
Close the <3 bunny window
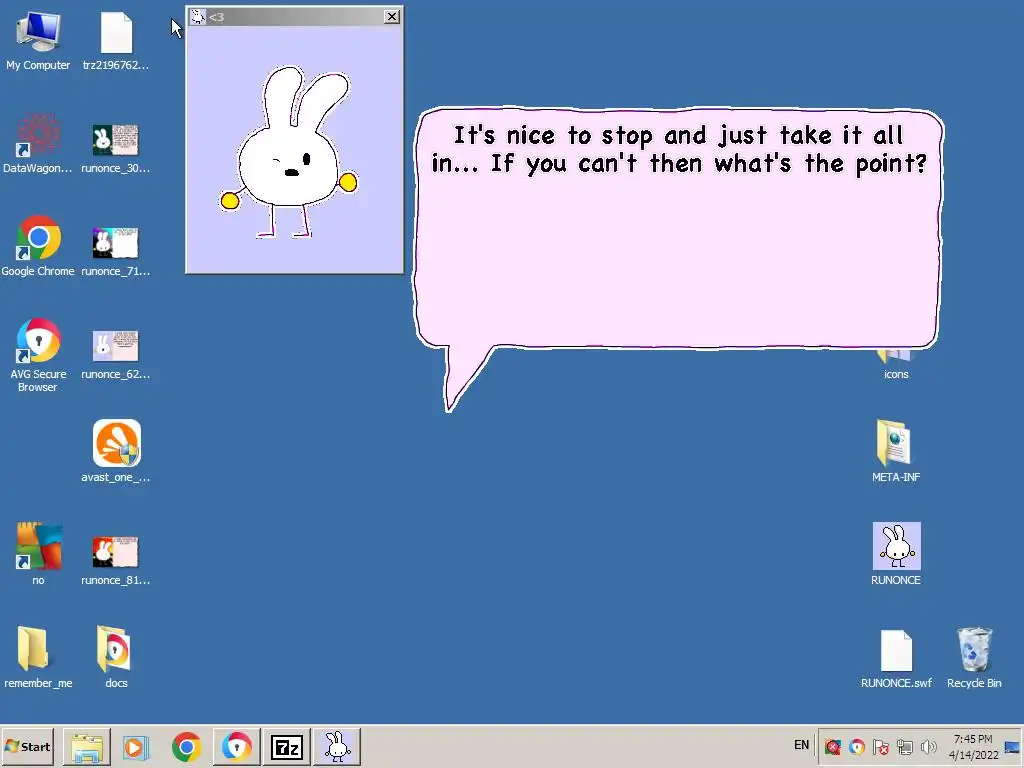pyautogui.click(x=392, y=17)
